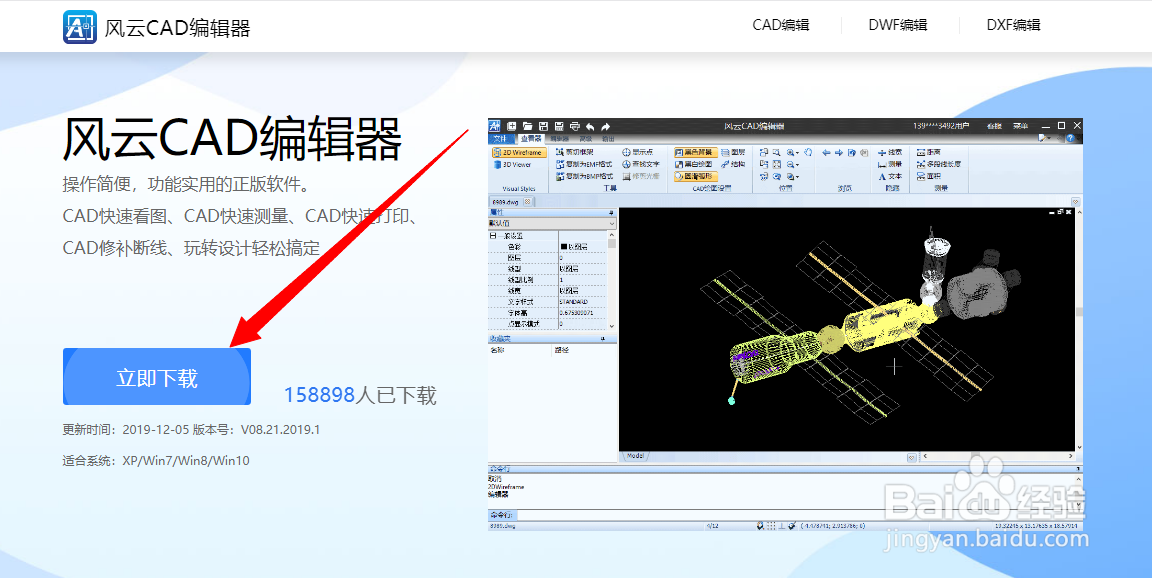Screen dimensions: 1152x578
Task: Click the canvas horizontal scrollbar
Action: click(998, 456)
